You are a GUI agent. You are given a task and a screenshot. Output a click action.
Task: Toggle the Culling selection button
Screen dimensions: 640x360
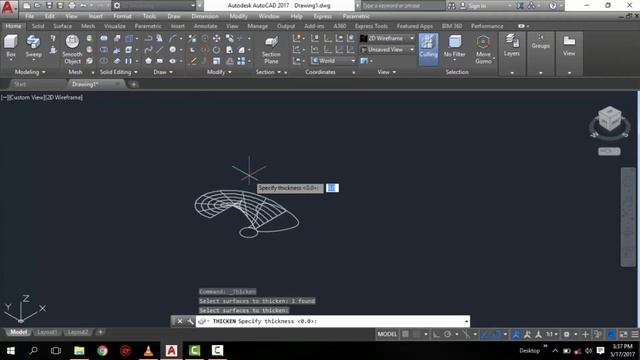click(428, 49)
